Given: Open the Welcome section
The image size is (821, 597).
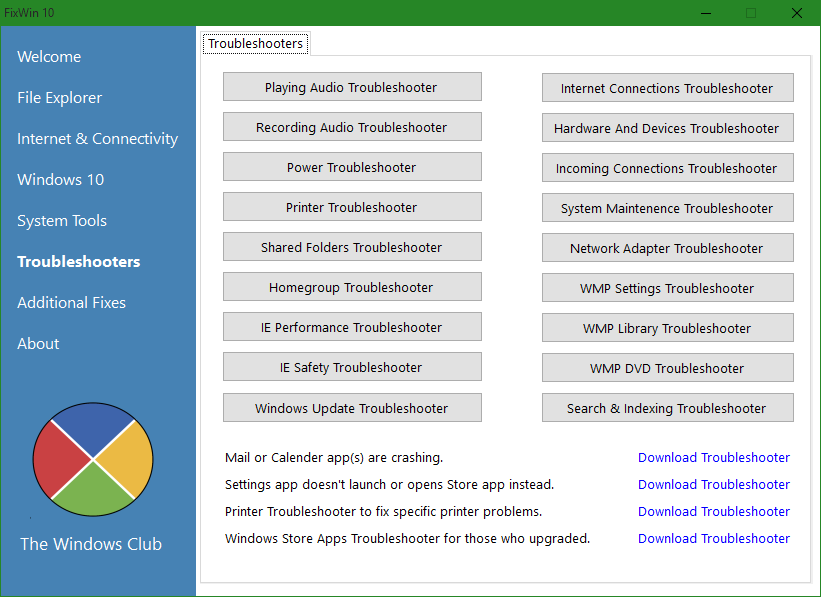Looking at the screenshot, I should coord(49,57).
